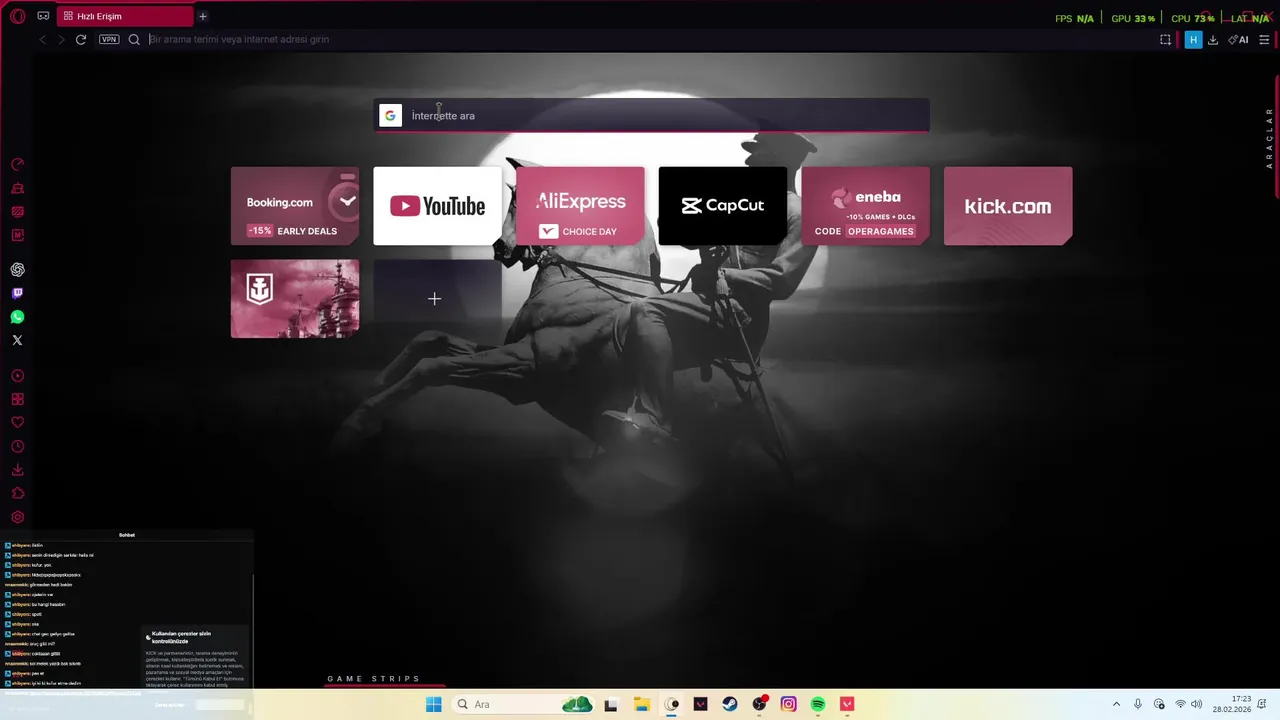The image size is (1280, 720).
Task: Go back with the left arrow
Action: pyautogui.click(x=42, y=40)
